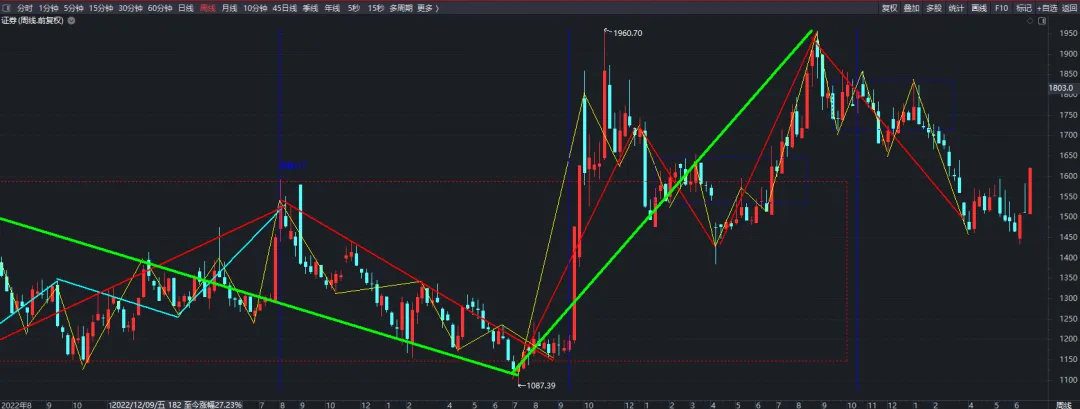Click the 1087.39 low price label

point(541,386)
